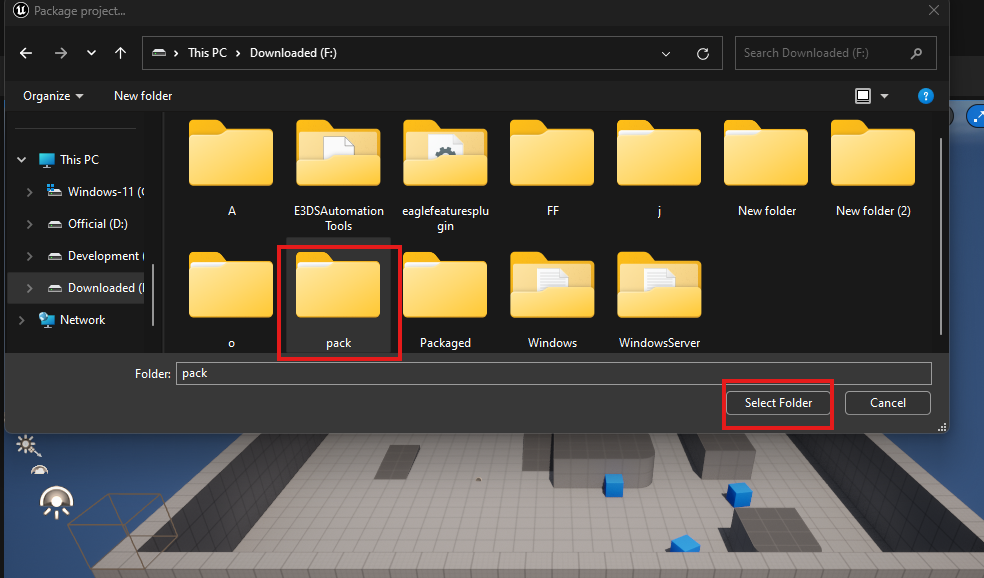Click the Folder name input field
The image size is (984, 578).
click(553, 373)
